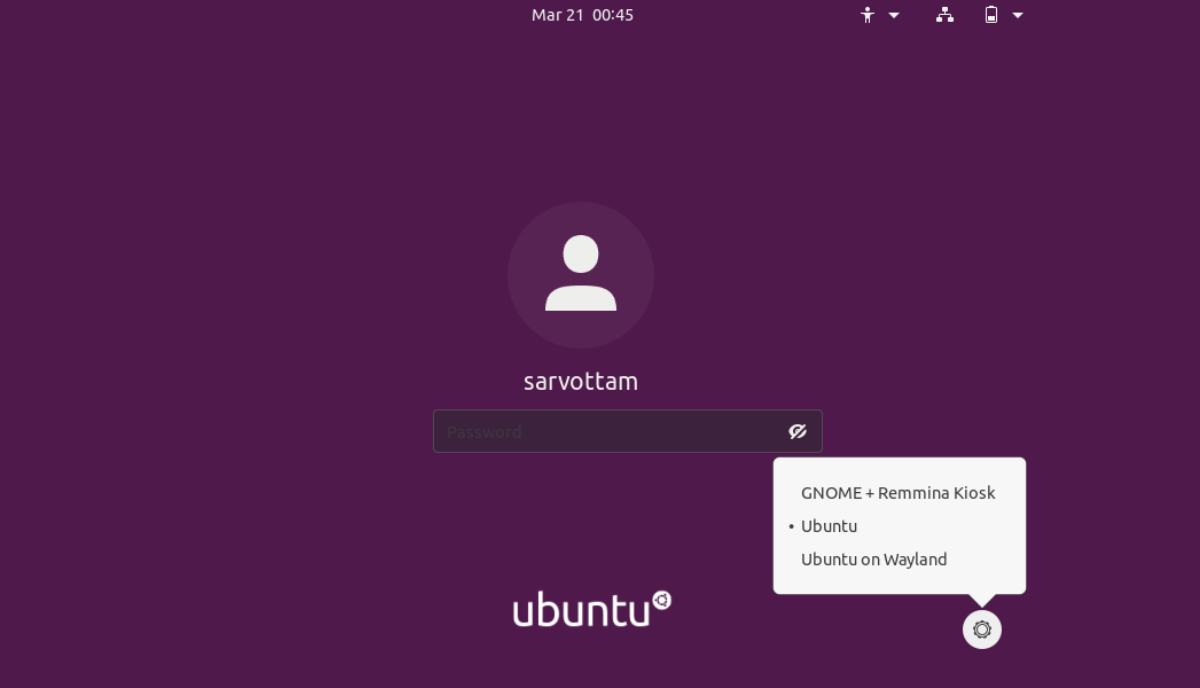Select the Ubuntu session option

(x=829, y=526)
